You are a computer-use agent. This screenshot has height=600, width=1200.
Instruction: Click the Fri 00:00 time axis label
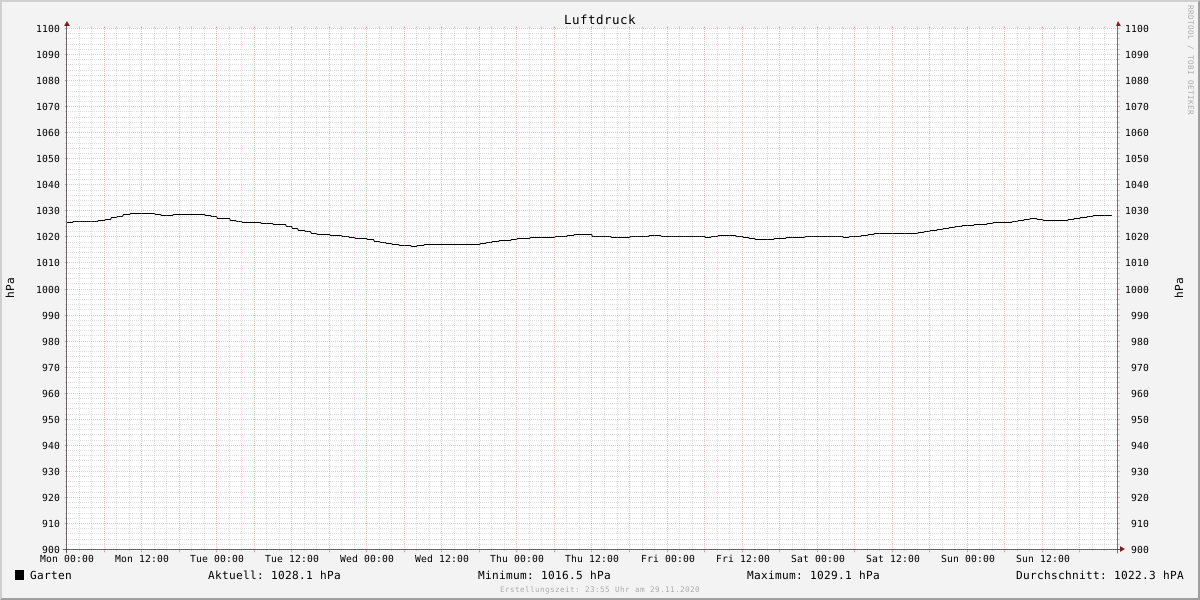[x=668, y=559]
